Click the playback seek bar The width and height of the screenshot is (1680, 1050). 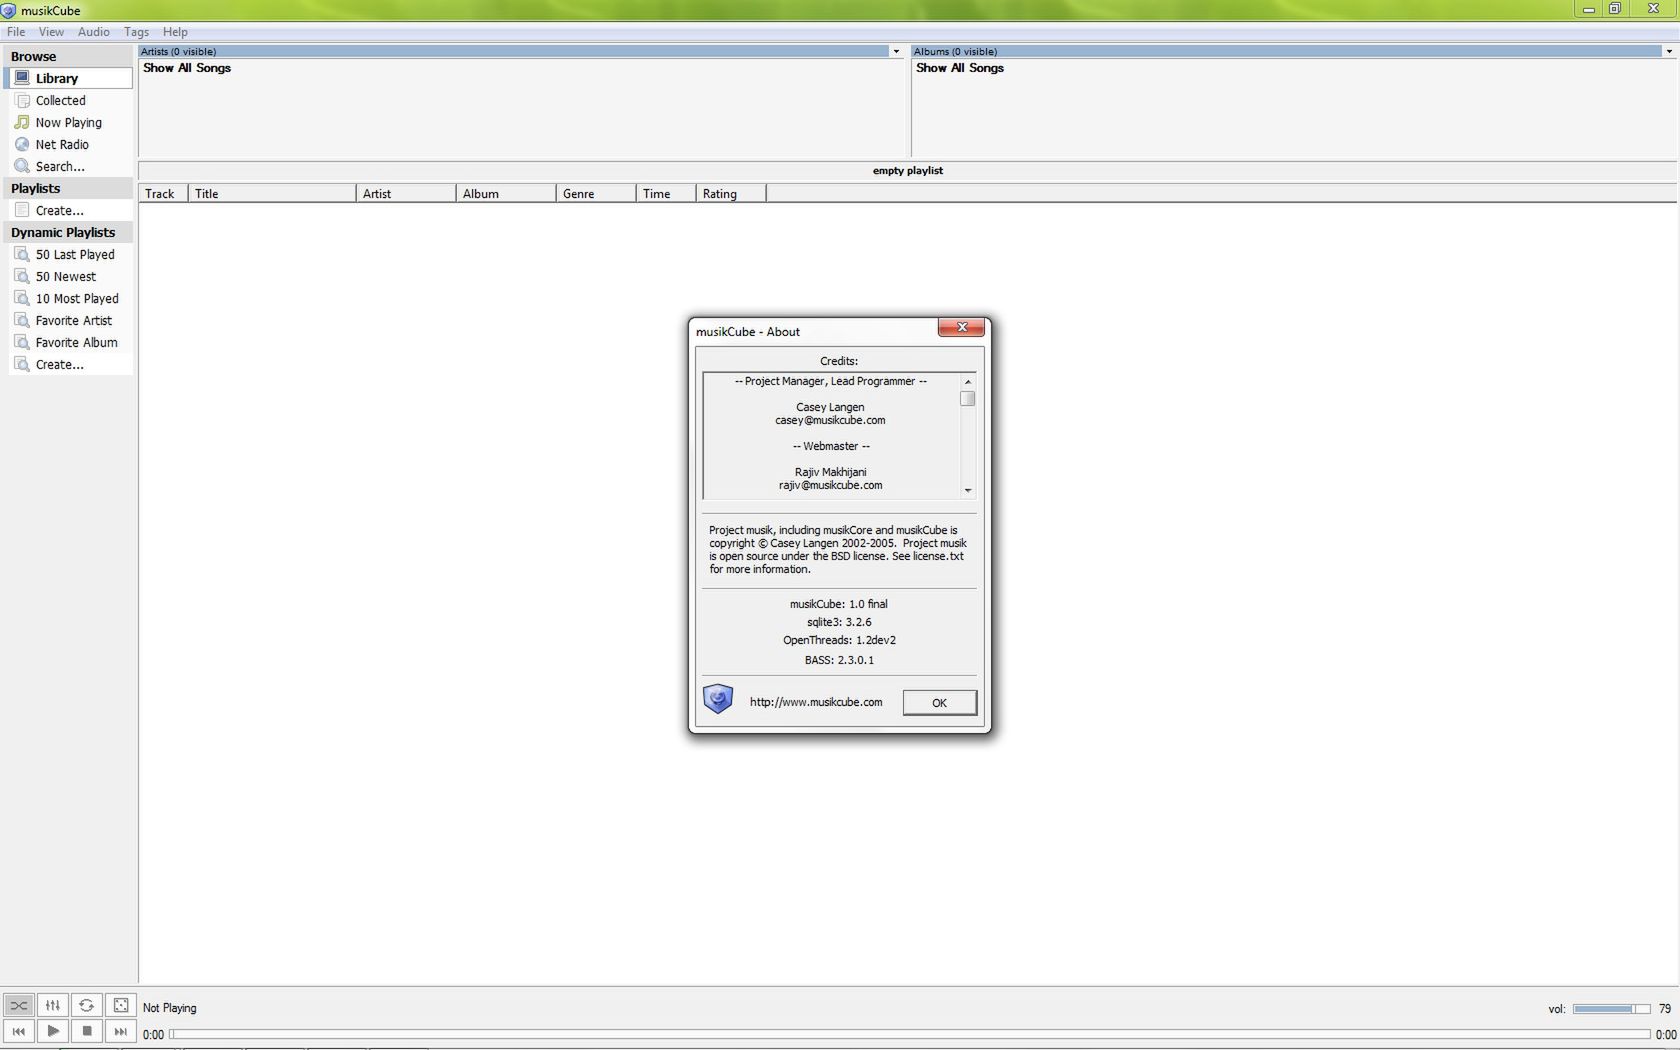pos(909,1034)
